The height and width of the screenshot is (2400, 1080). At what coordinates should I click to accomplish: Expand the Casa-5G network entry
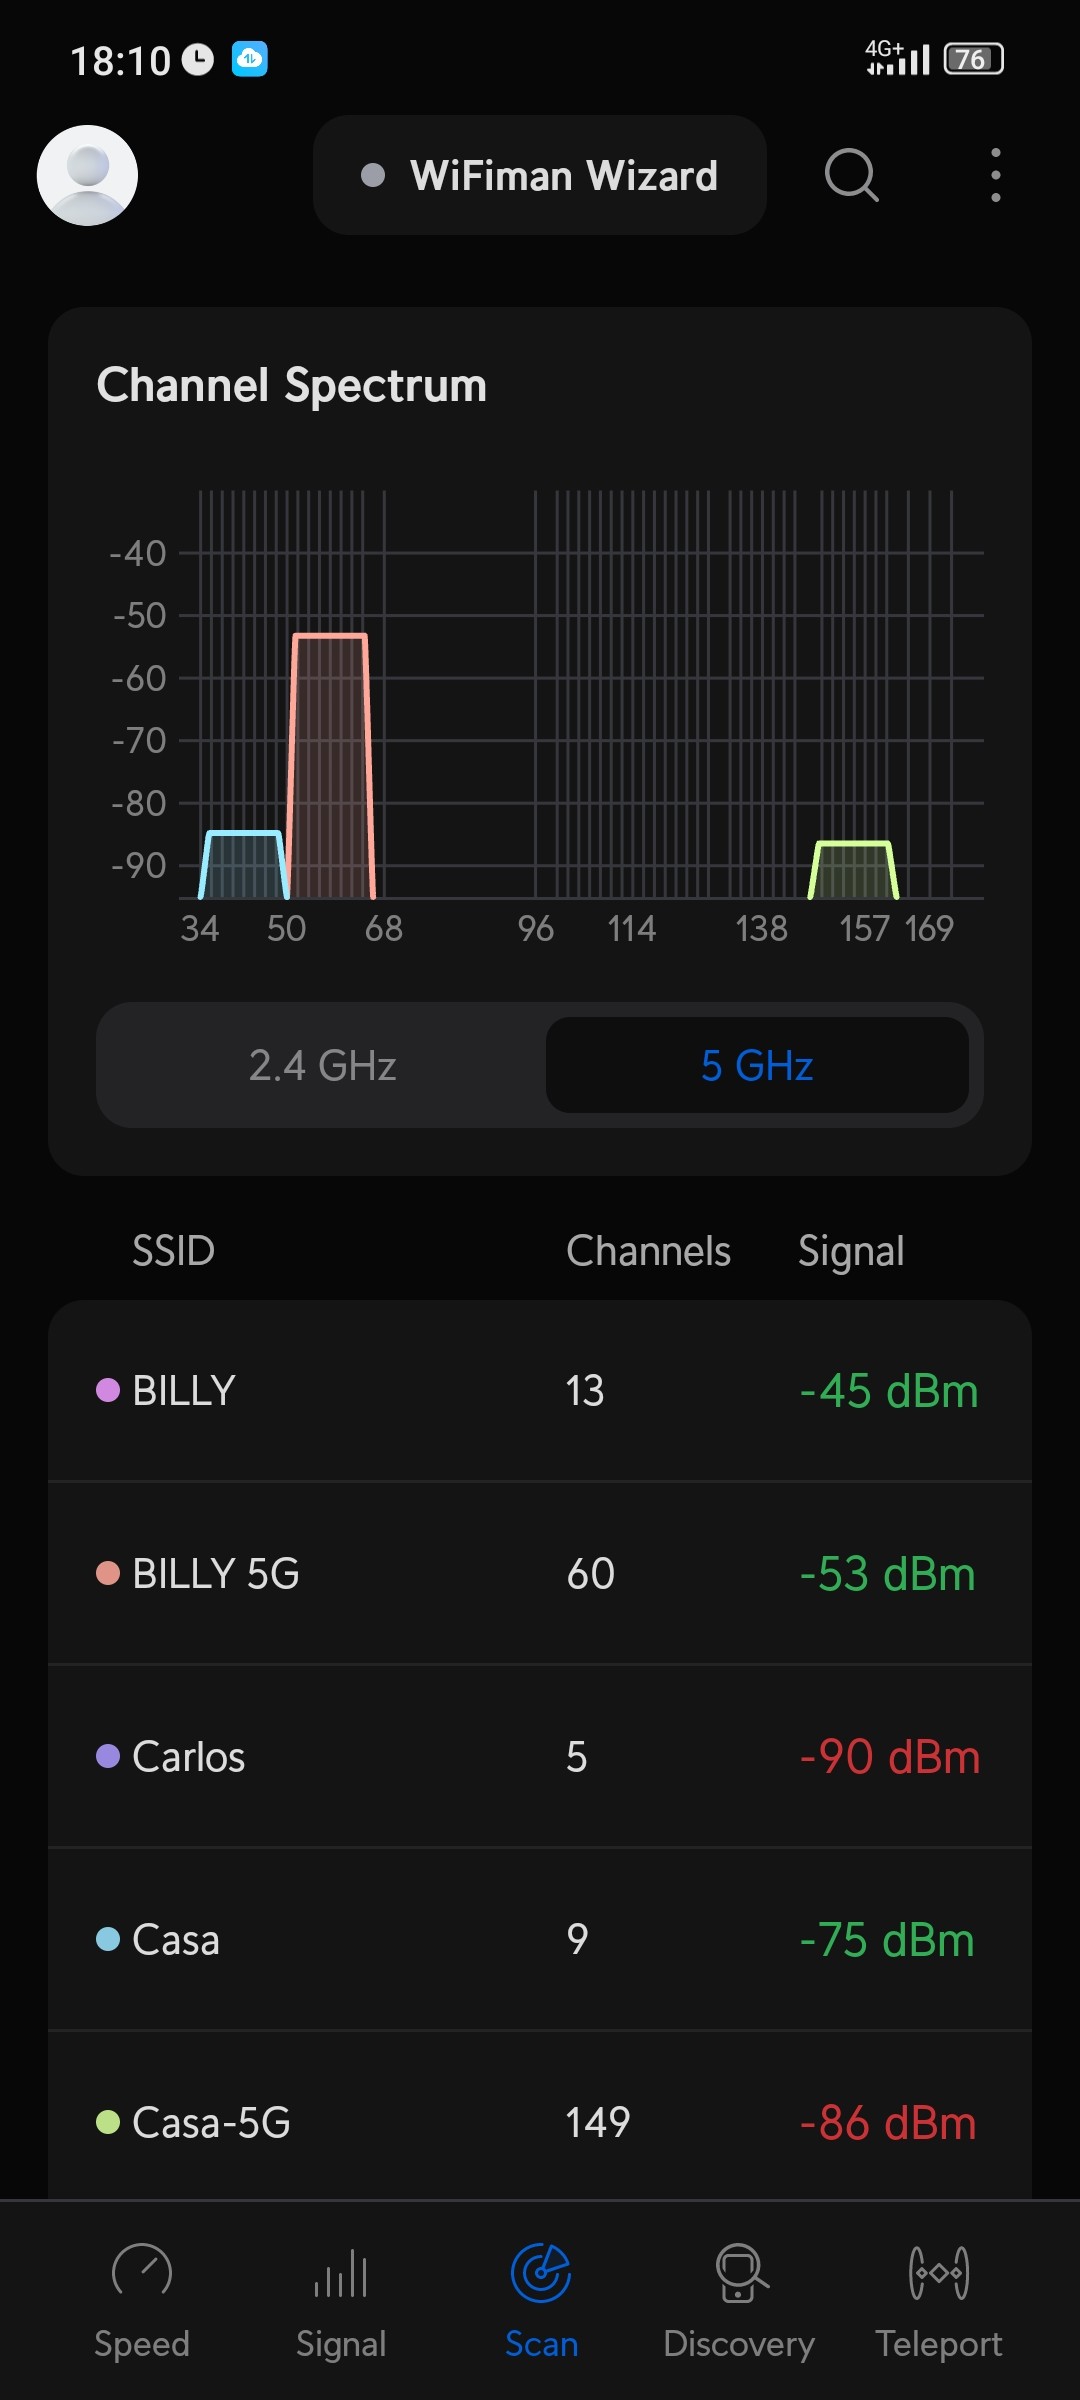540,2122
